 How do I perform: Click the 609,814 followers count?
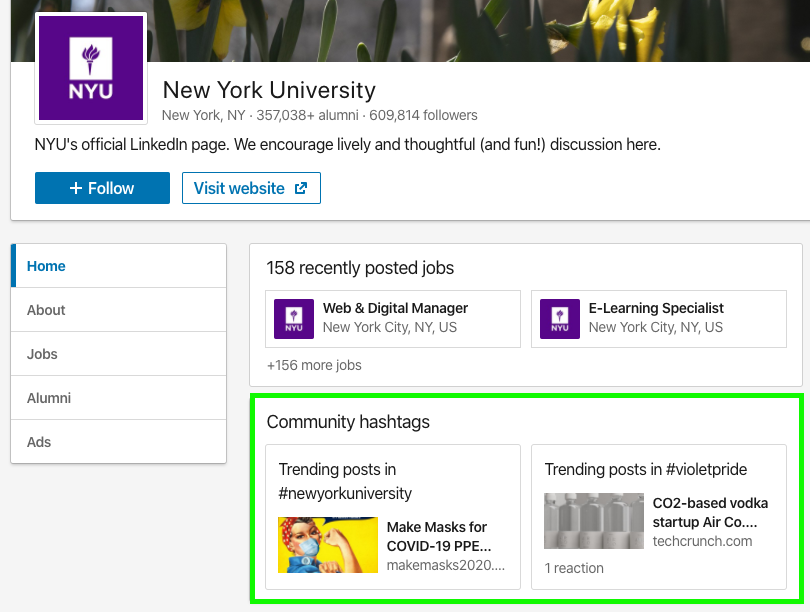(x=423, y=115)
